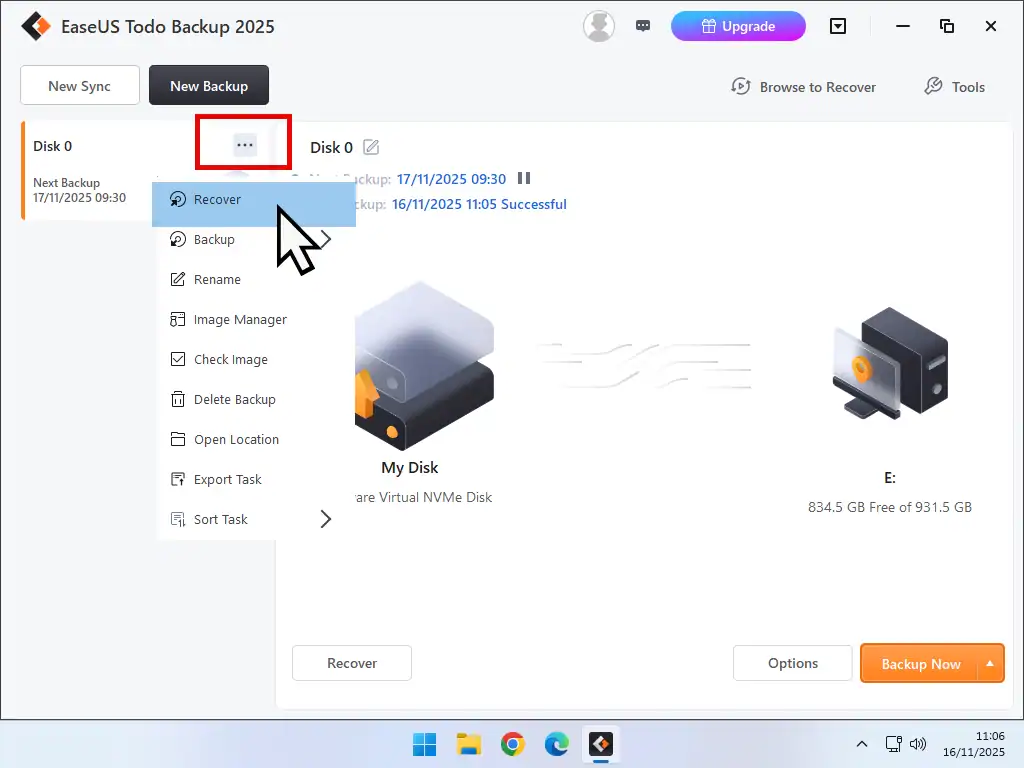Image resolution: width=1024 pixels, height=768 pixels.
Task: Click the Backup Now button
Action: point(920,663)
